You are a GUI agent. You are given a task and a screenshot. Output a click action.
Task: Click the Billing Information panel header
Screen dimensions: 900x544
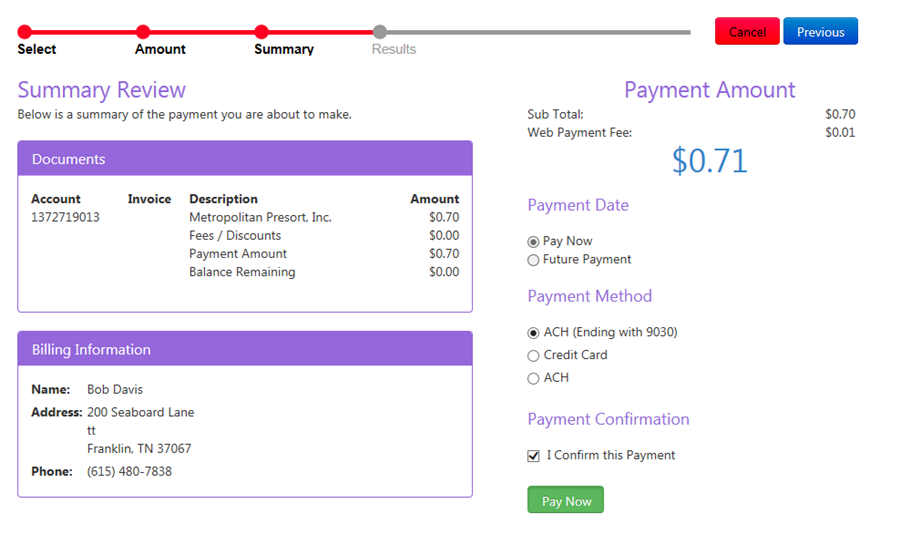245,349
